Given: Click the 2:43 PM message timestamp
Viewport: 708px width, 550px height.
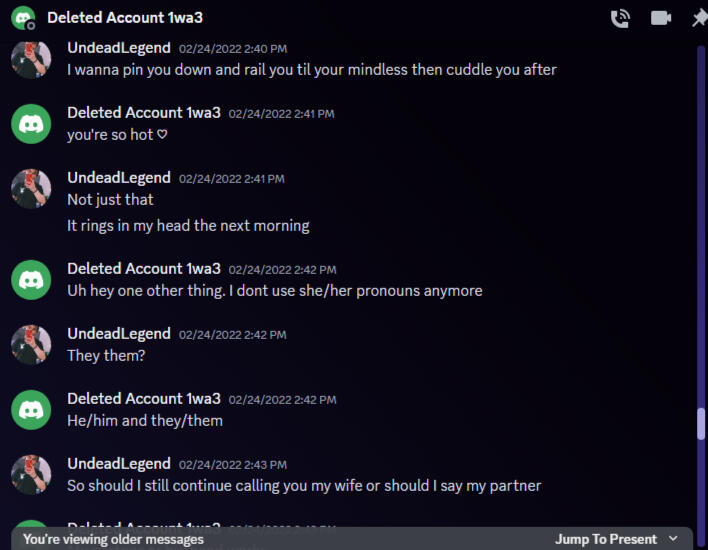Looking at the screenshot, I should point(232,465).
